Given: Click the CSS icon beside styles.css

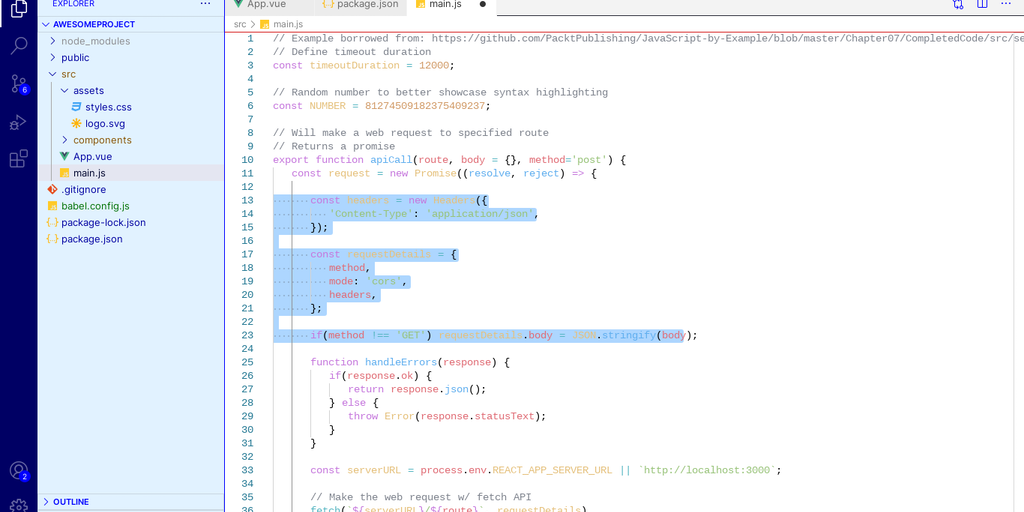Looking at the screenshot, I should 76,107.
